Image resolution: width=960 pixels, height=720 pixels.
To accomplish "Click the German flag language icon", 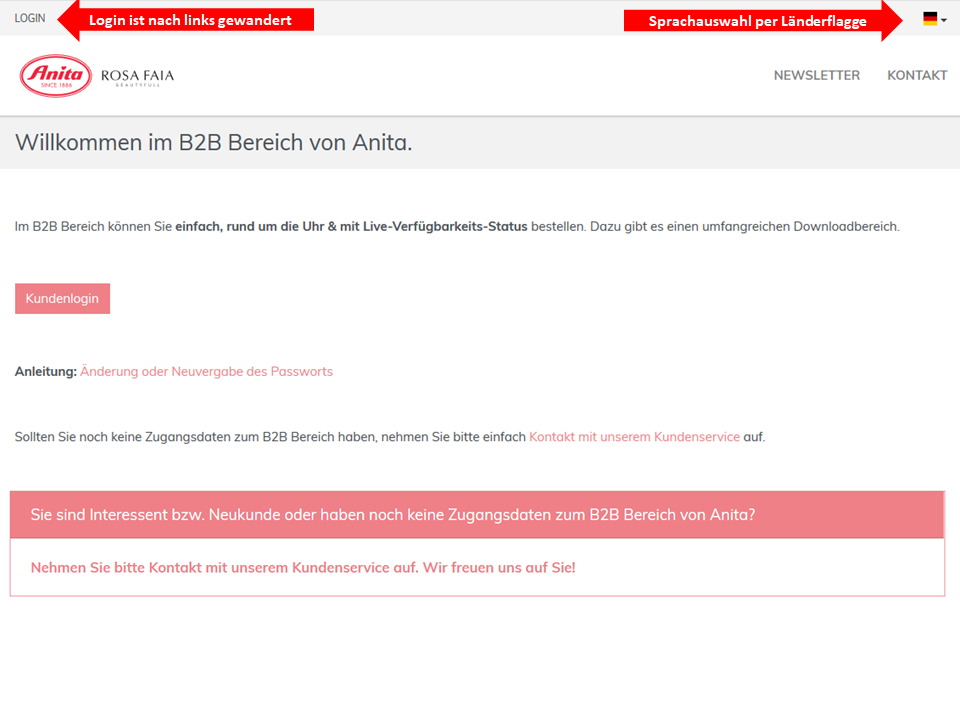I will [930, 18].
